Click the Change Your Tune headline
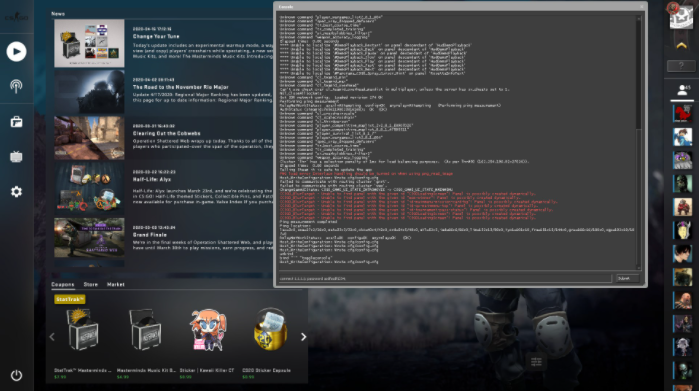 (x=156, y=37)
